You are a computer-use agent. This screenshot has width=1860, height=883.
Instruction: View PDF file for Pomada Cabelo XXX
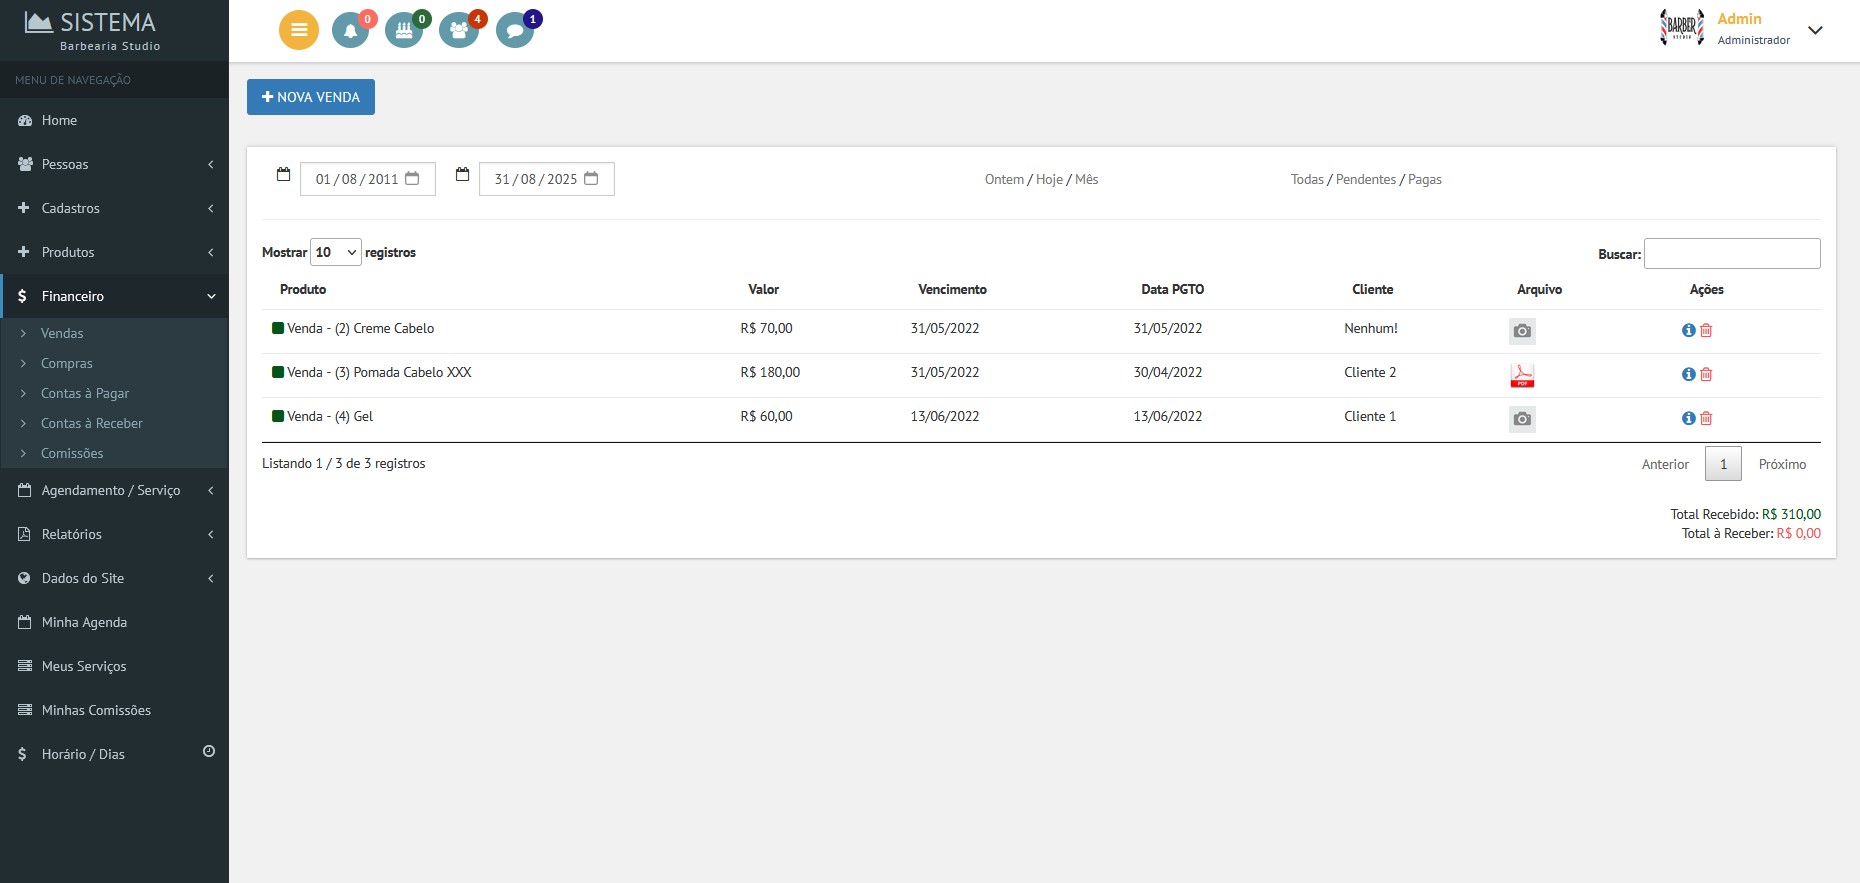pyautogui.click(x=1521, y=375)
